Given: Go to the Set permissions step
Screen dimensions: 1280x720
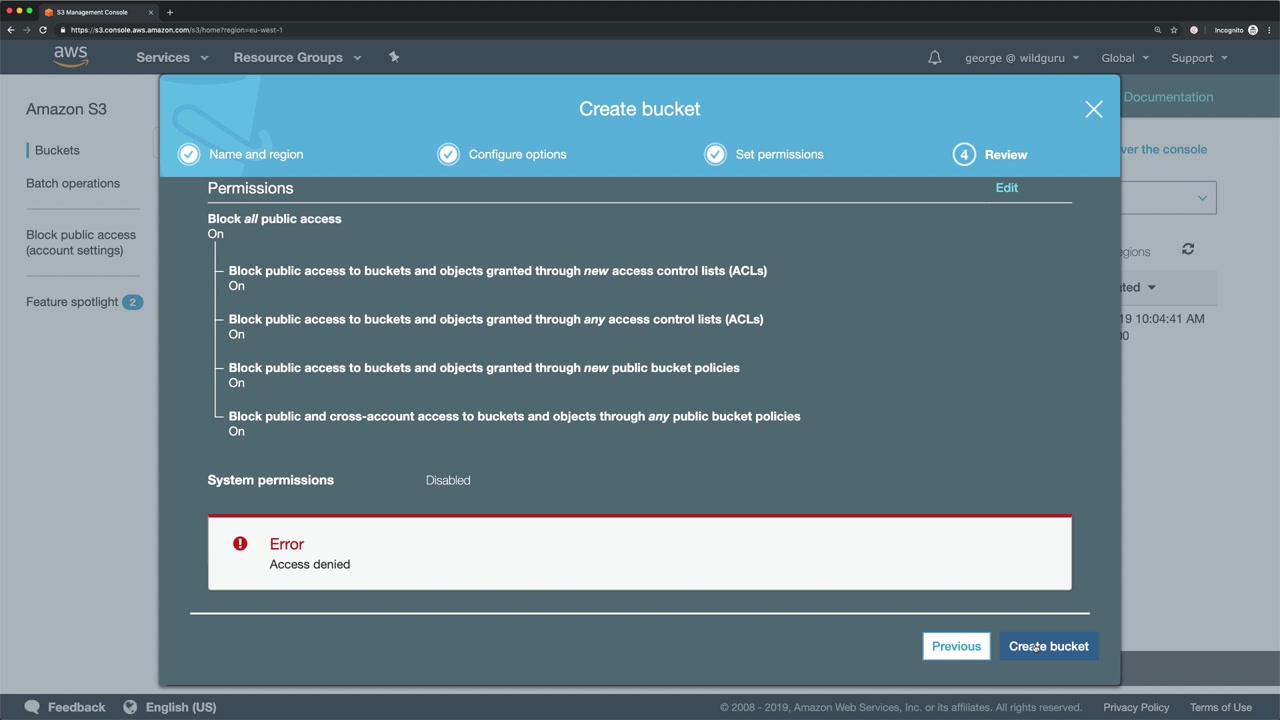Looking at the screenshot, I should click(x=779, y=154).
